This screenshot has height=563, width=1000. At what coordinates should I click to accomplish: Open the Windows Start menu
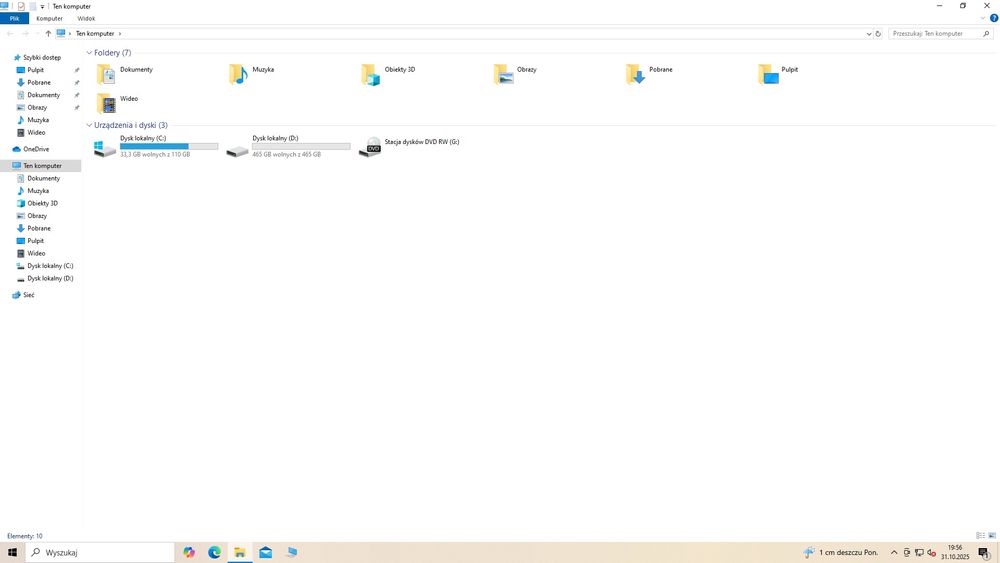[12, 552]
